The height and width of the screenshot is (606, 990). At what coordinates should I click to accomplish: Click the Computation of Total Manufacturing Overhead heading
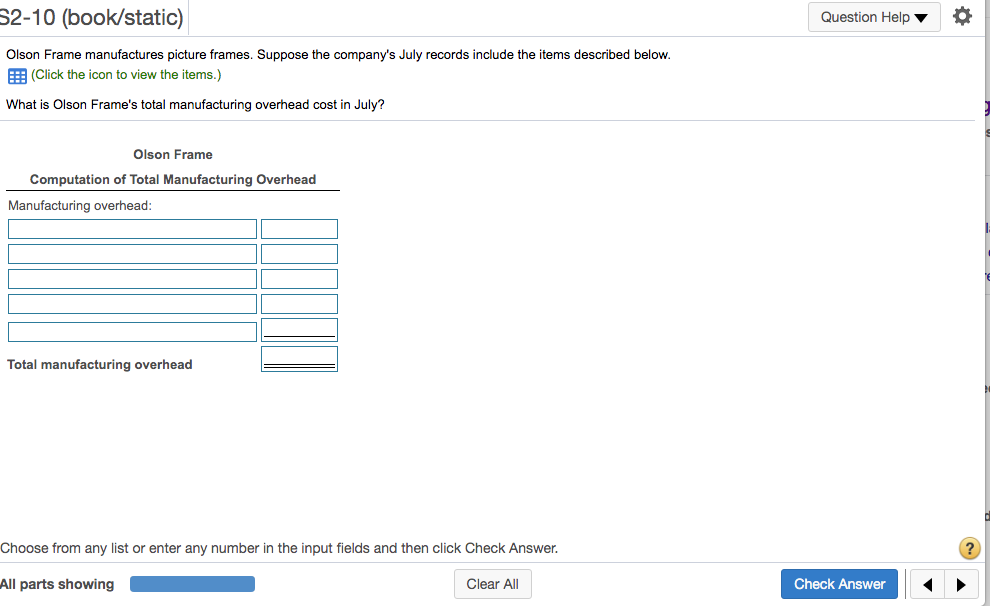click(173, 179)
